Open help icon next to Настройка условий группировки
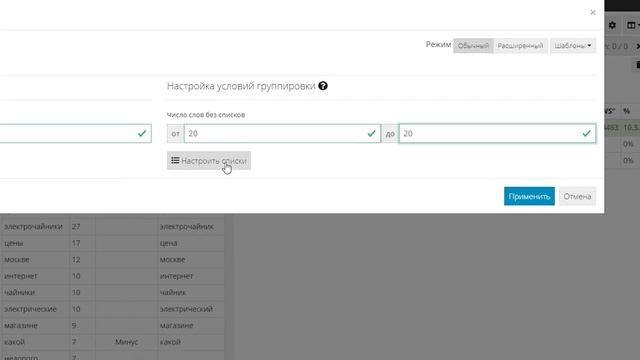 [323, 86]
